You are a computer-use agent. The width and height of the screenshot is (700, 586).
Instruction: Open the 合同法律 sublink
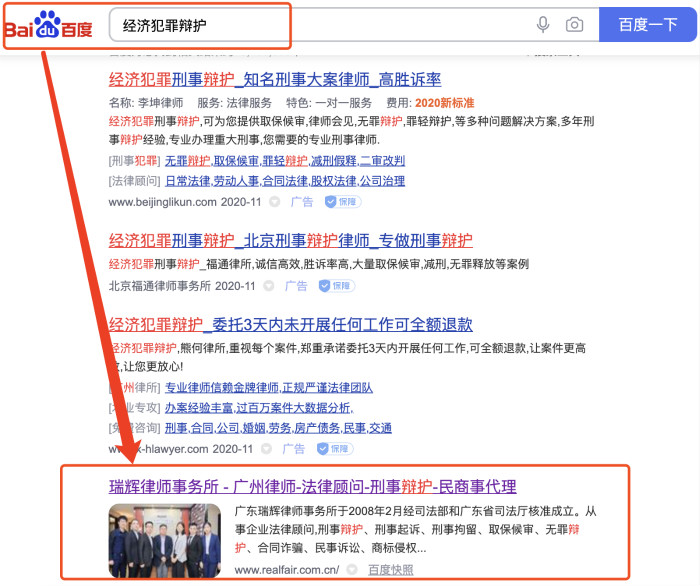[285, 181]
